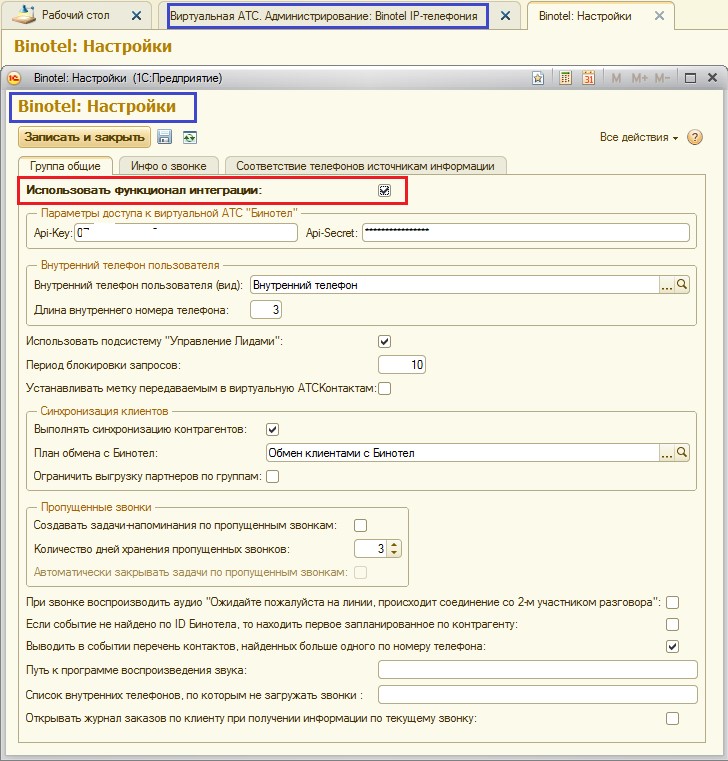Image resolution: width=728 pixels, height=761 pixels.
Task: Click the M+ memory button in title bar
Action: tap(639, 78)
